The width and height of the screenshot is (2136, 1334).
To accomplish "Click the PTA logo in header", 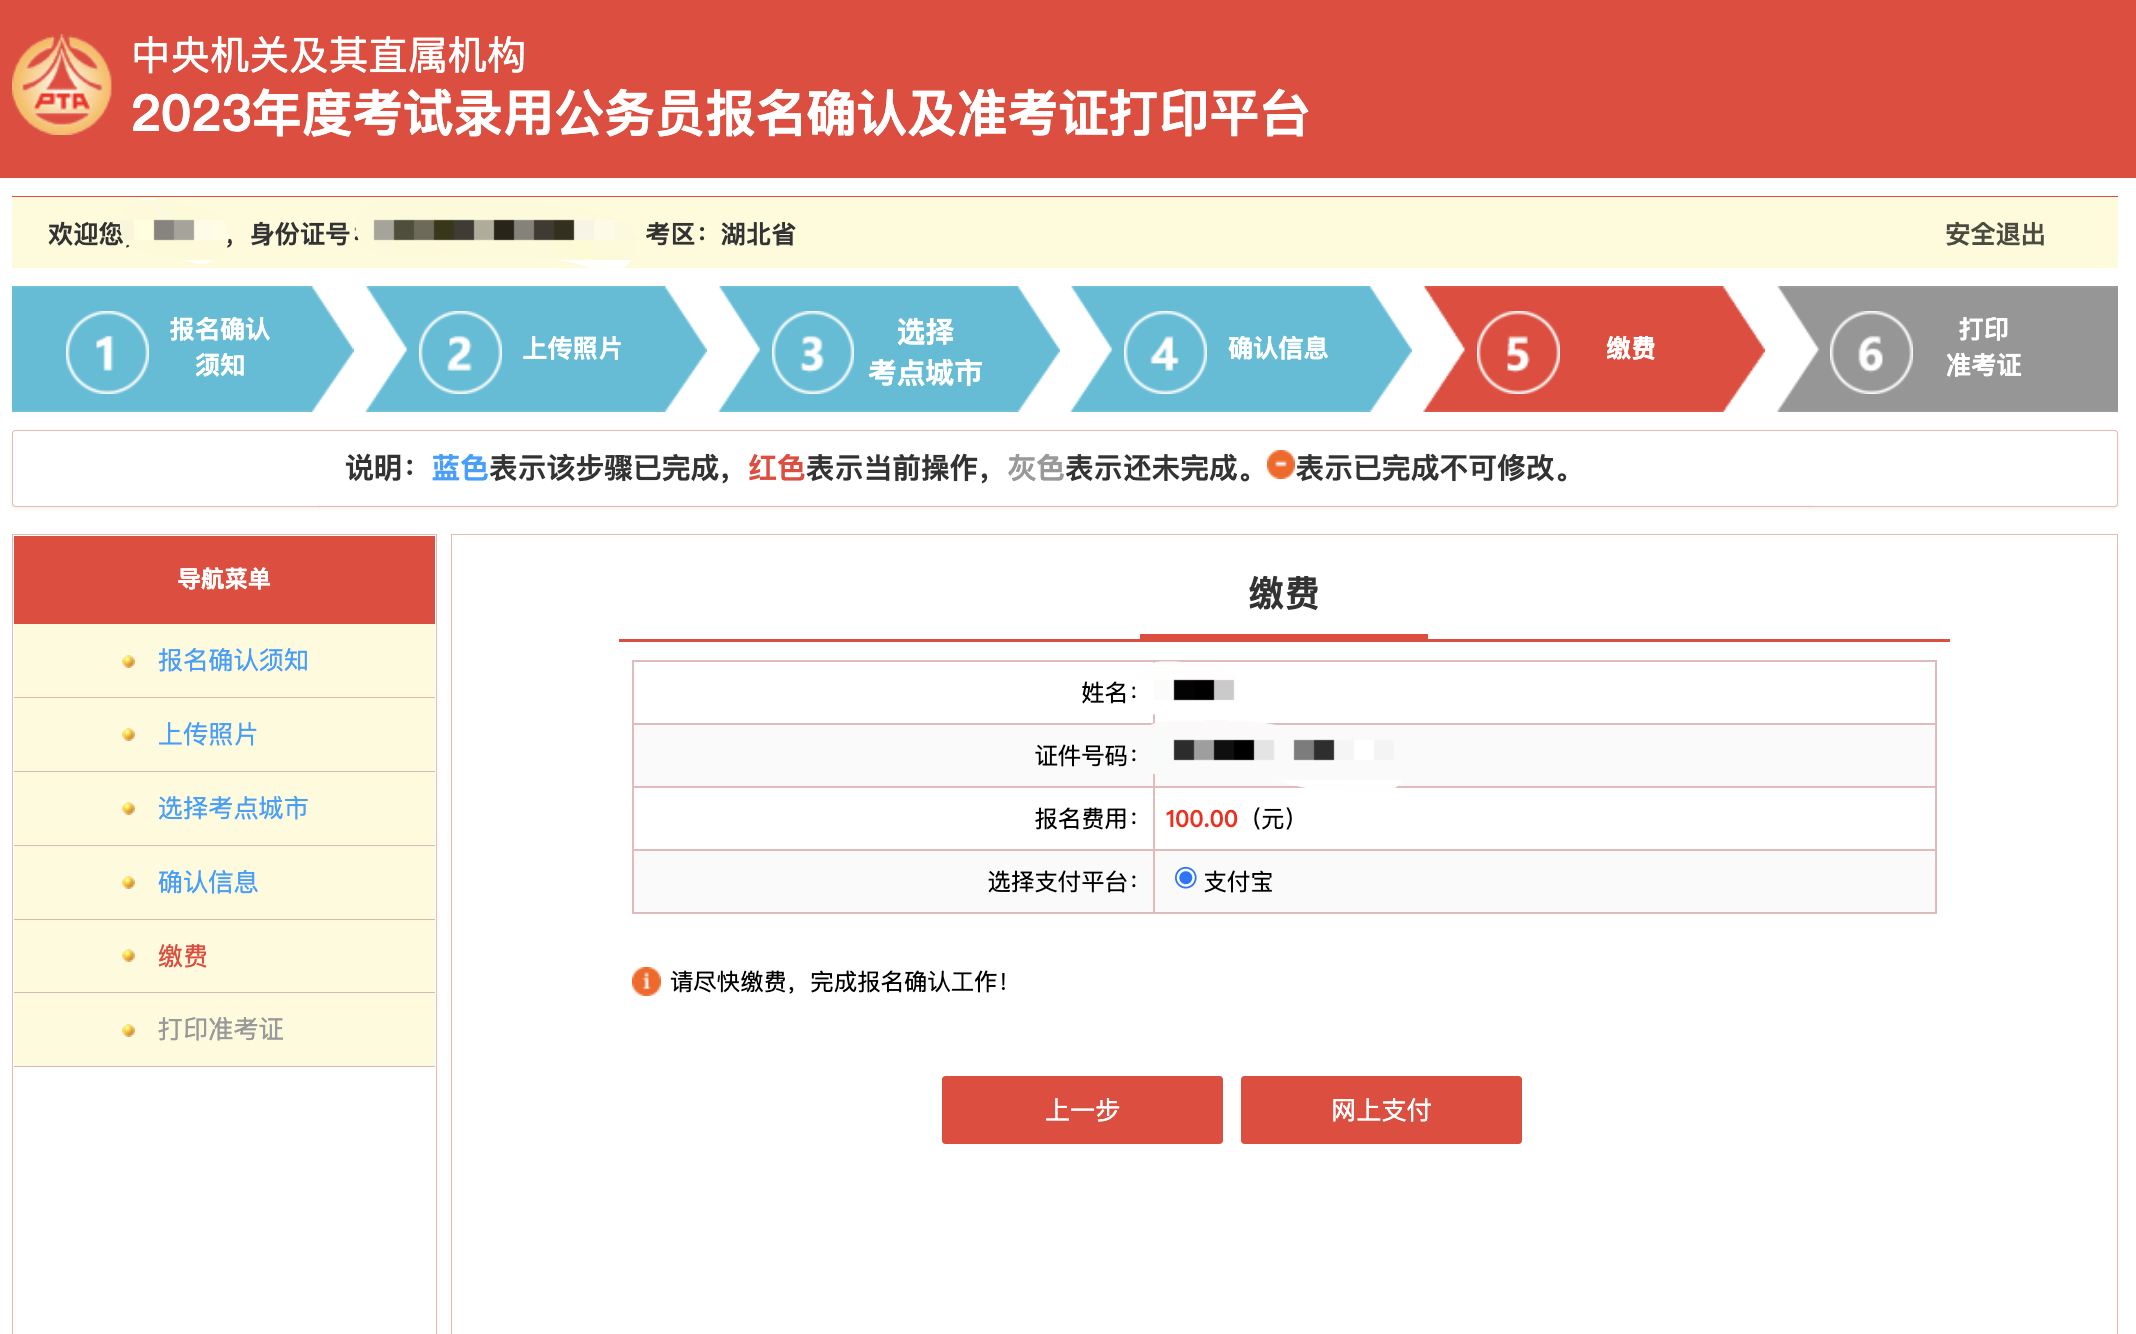I will click(62, 86).
